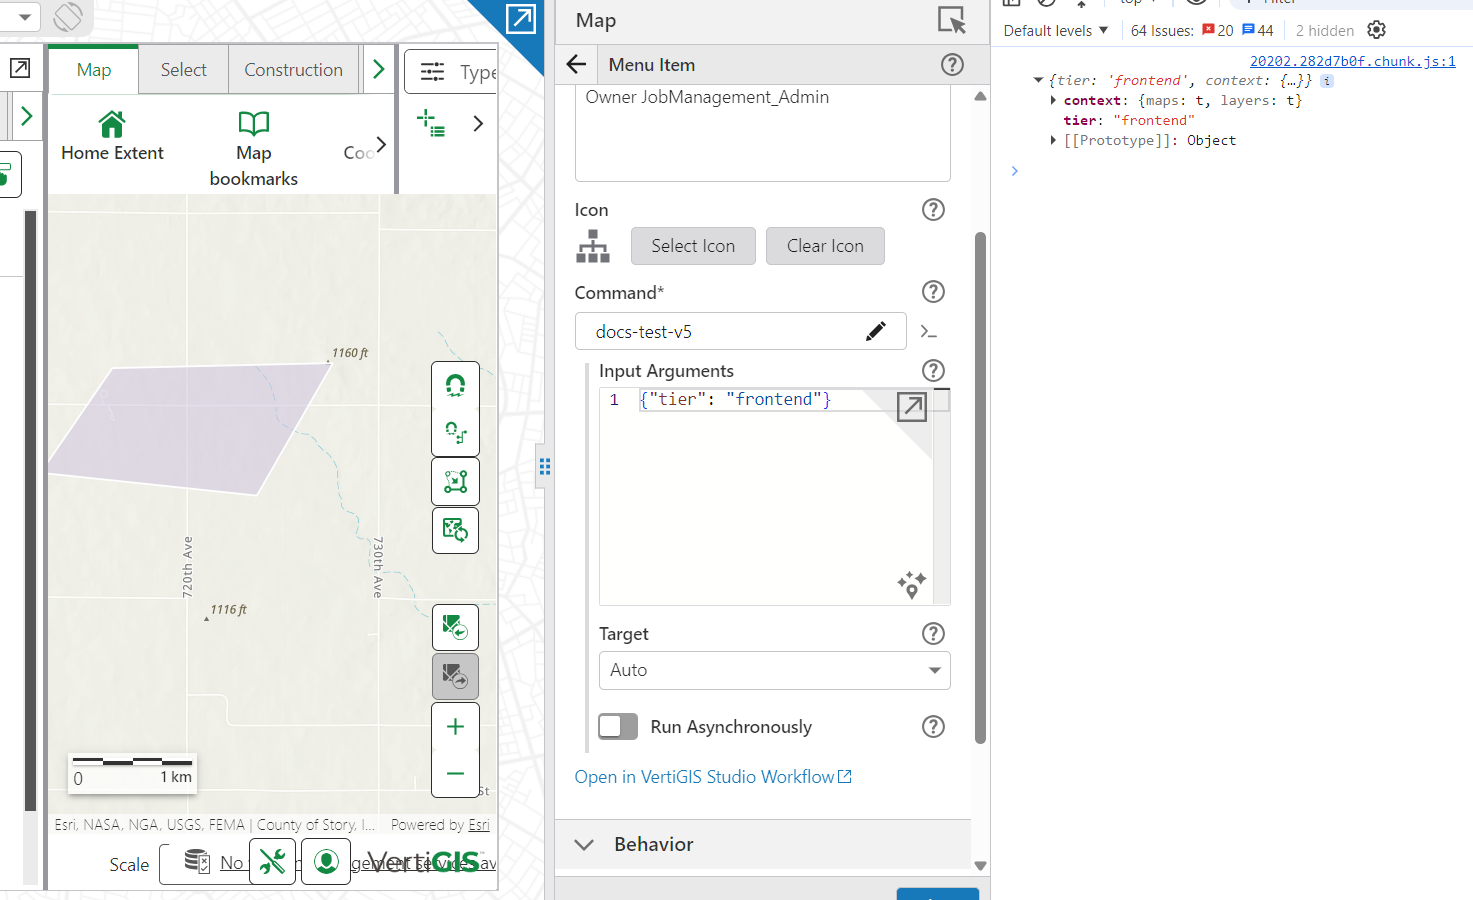This screenshot has height=900, width=1473.
Task: Click the blue corner pop-out arrow icon
Action: 521,18
